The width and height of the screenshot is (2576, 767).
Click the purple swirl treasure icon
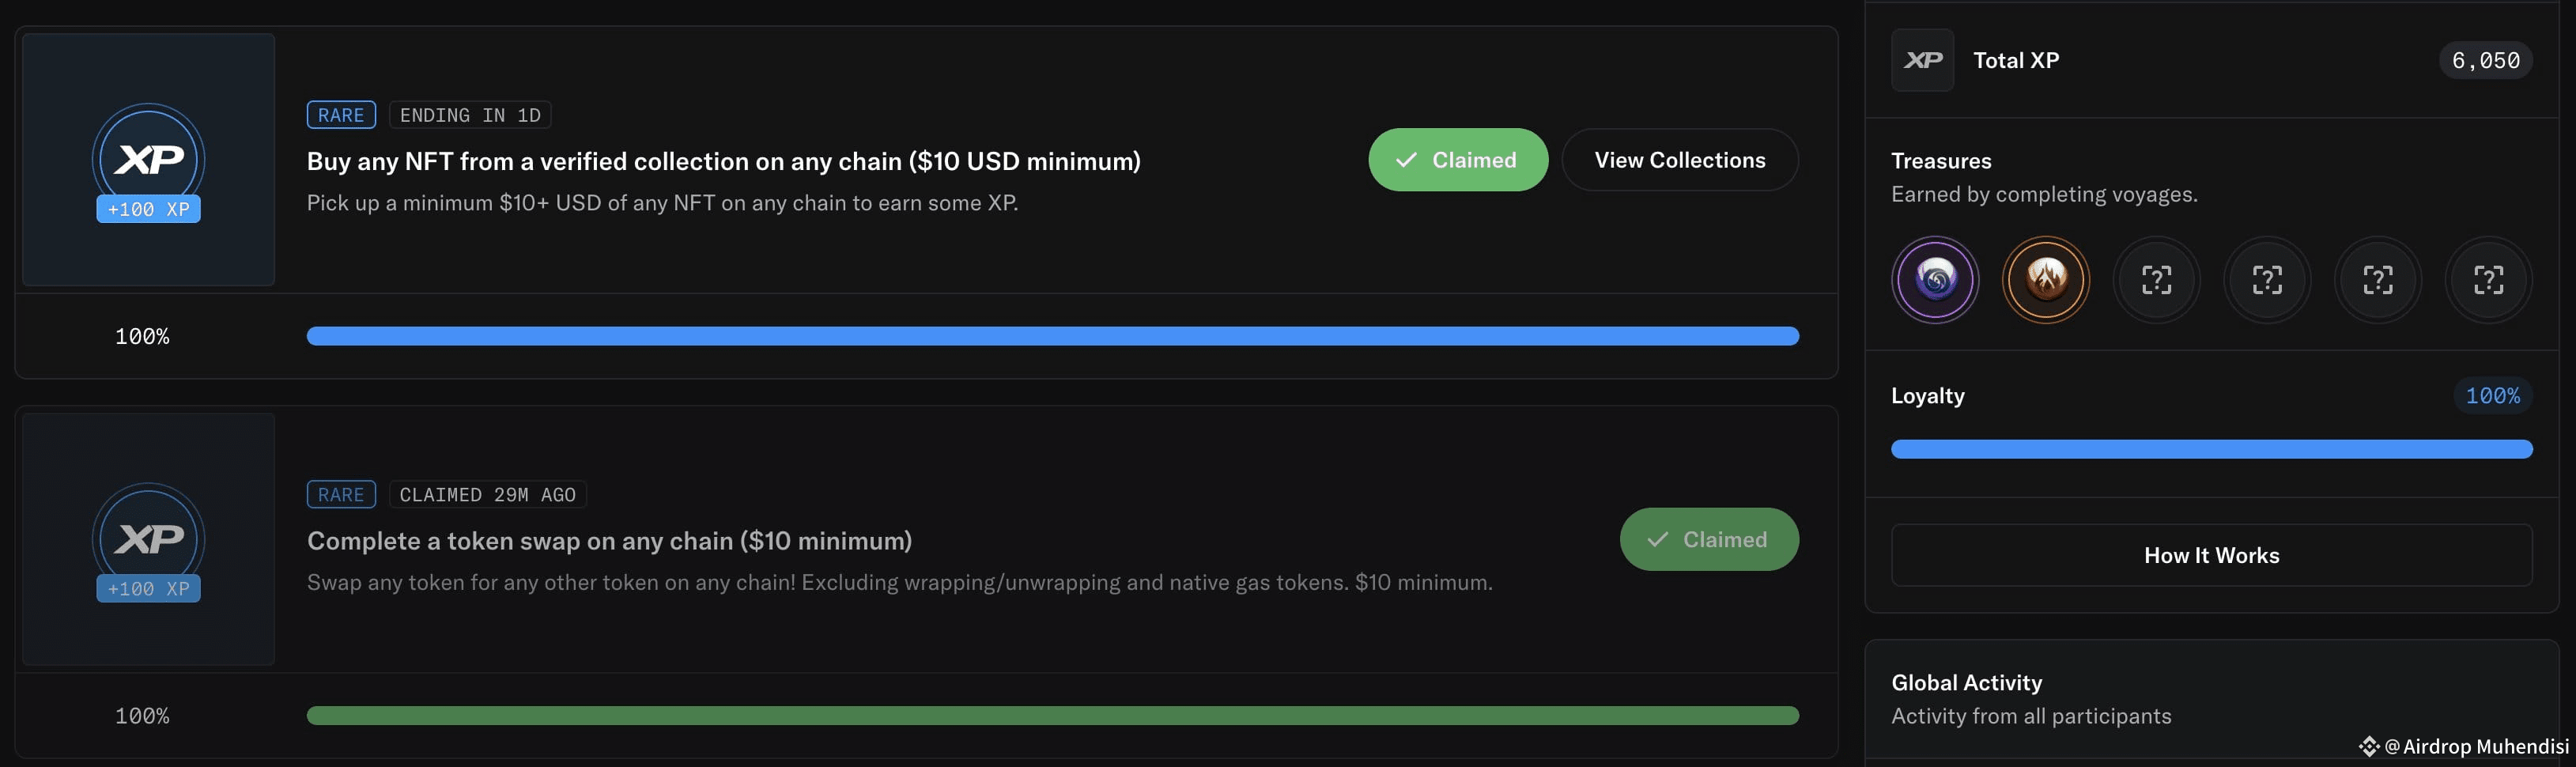click(x=1935, y=279)
